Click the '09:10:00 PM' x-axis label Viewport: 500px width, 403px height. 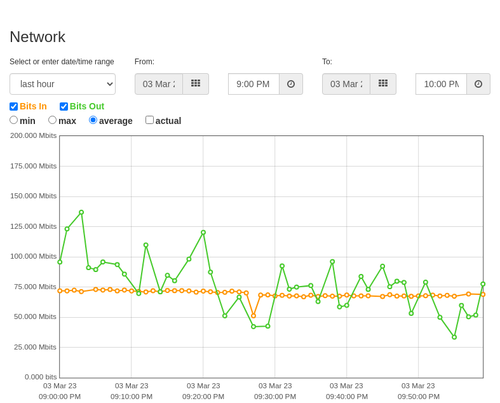click(x=131, y=397)
